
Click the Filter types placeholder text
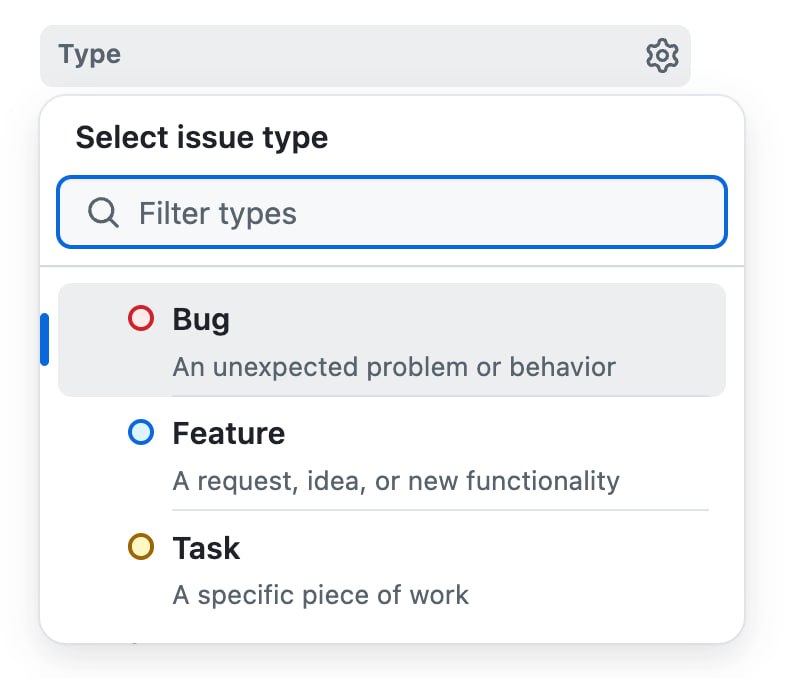point(218,214)
